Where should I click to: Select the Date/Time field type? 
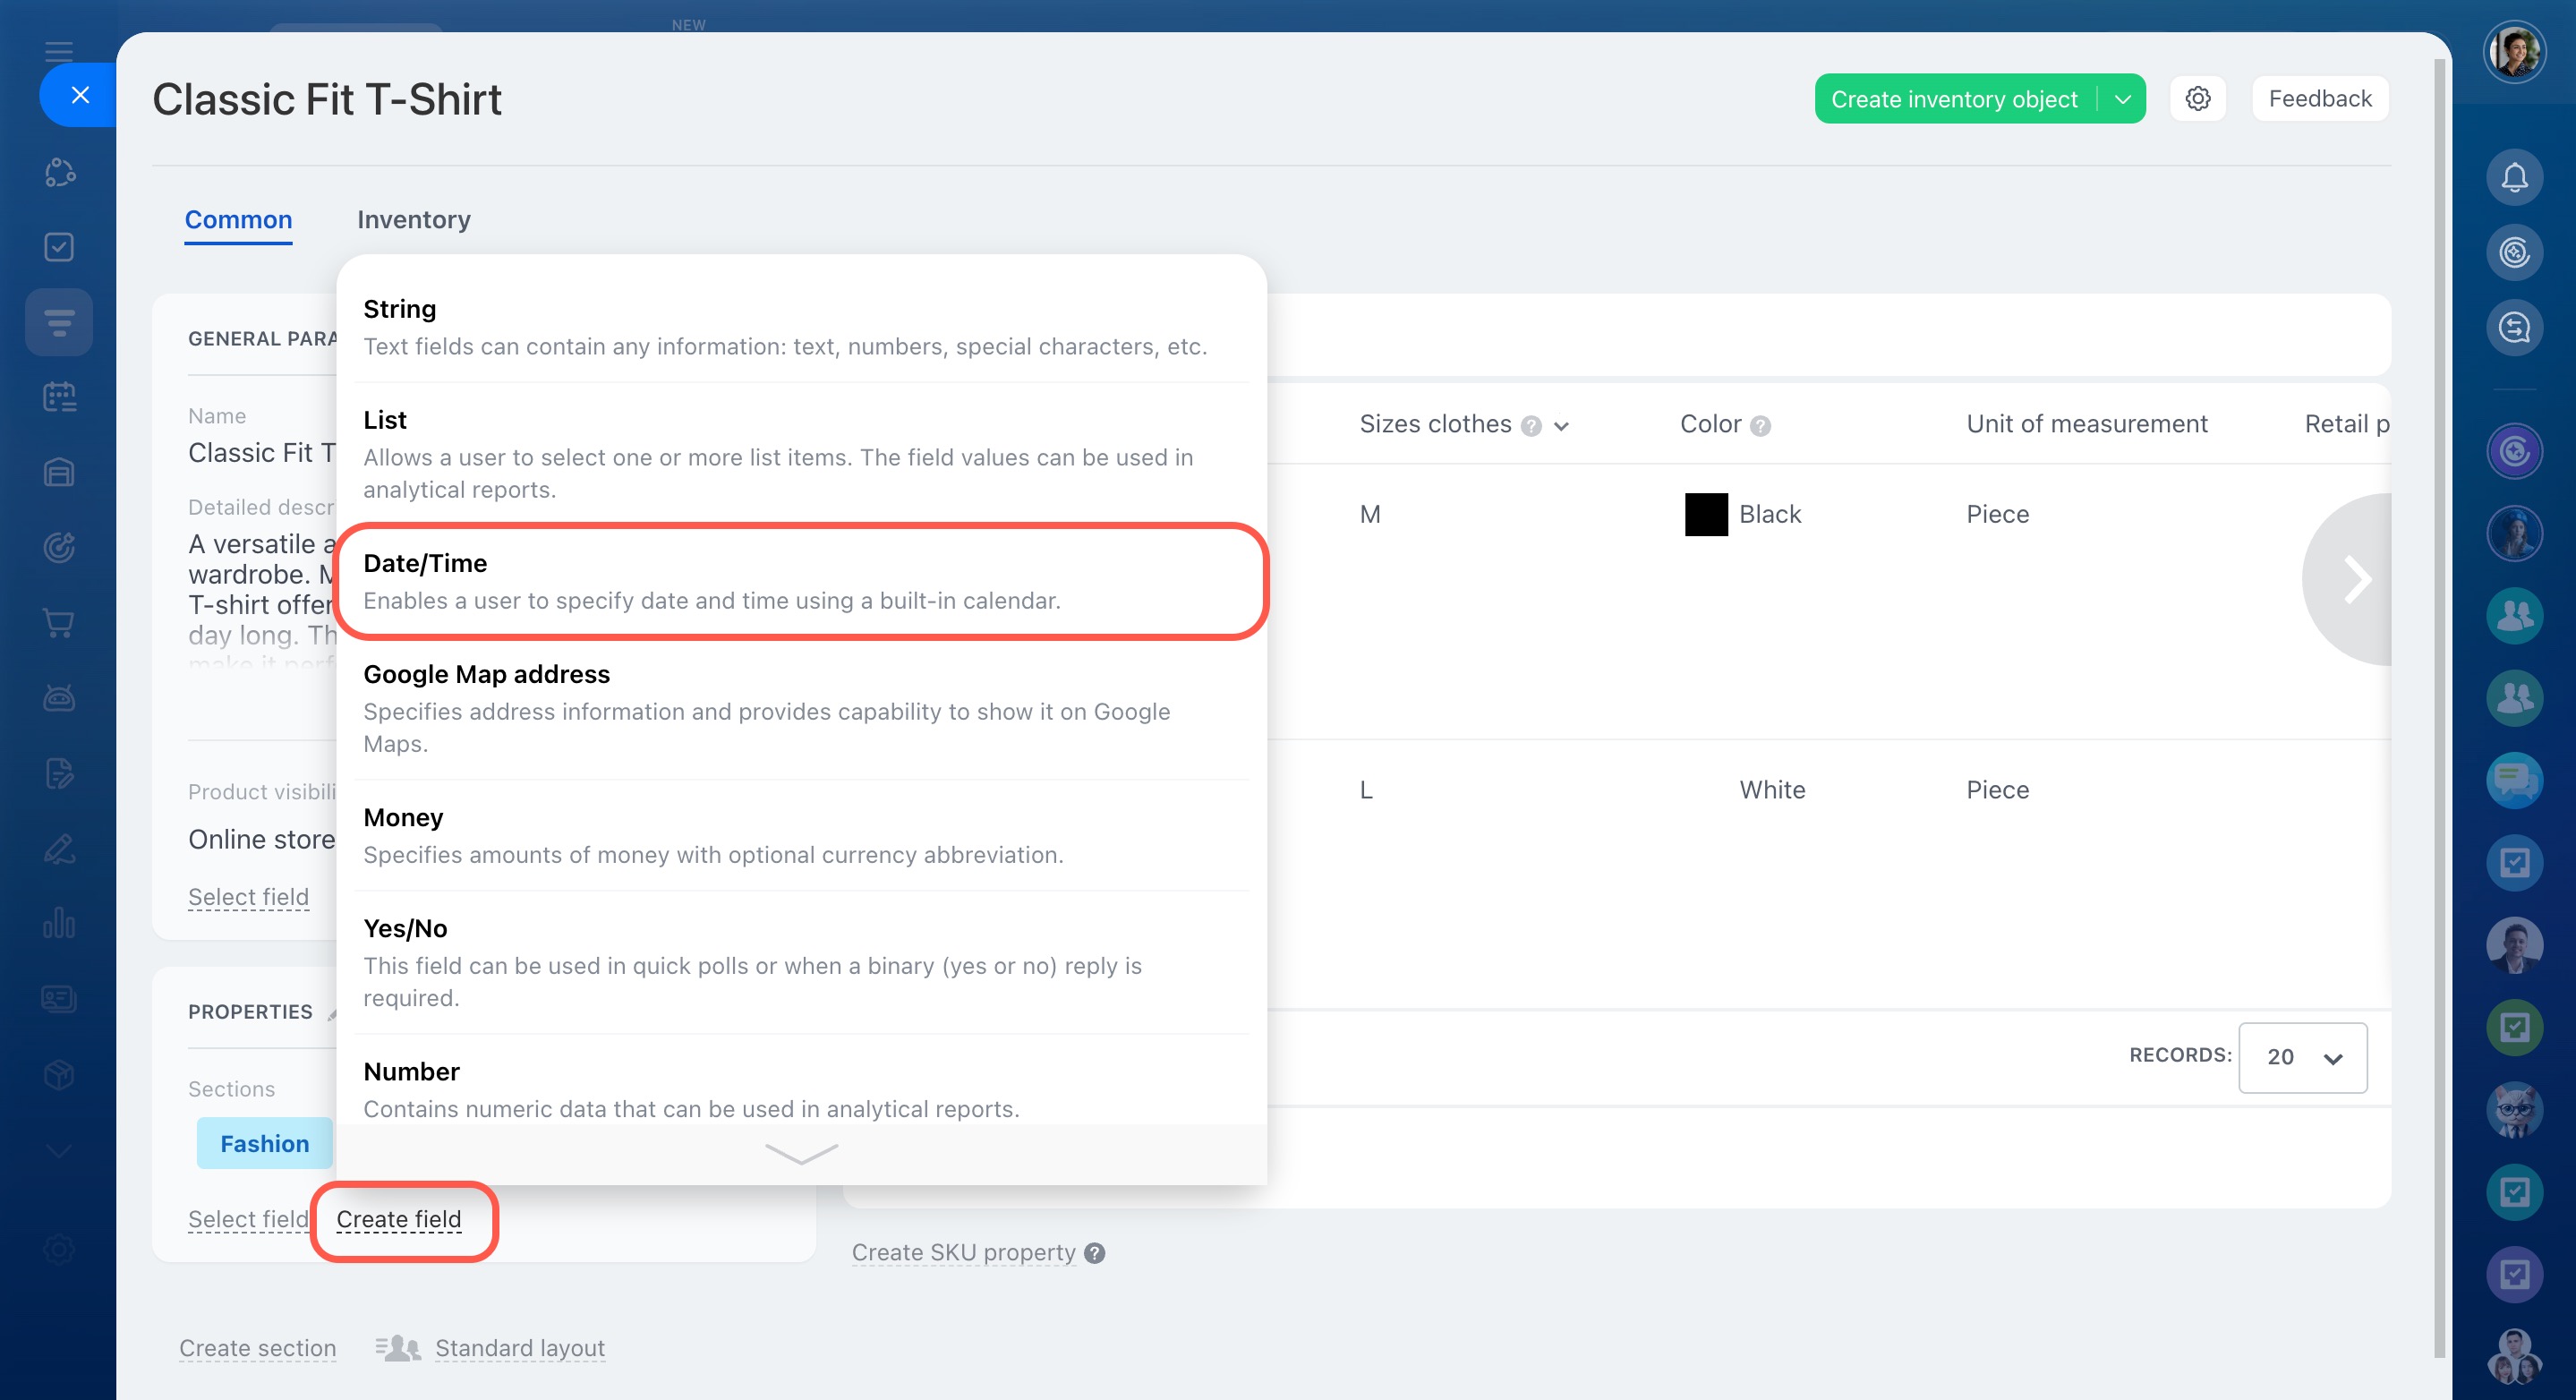click(x=801, y=581)
